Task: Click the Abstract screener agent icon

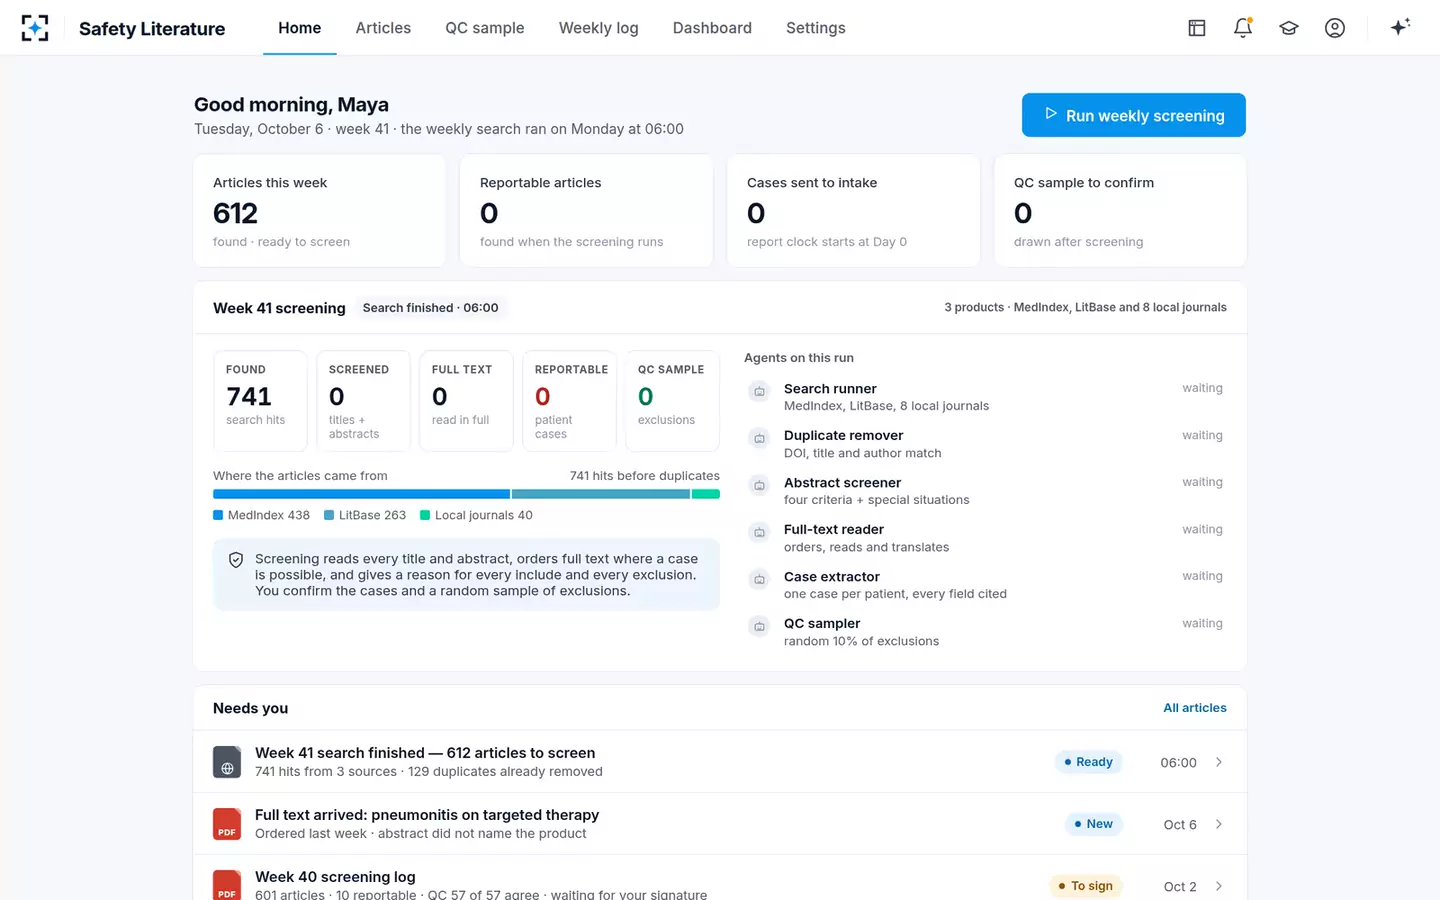Action: coord(760,485)
